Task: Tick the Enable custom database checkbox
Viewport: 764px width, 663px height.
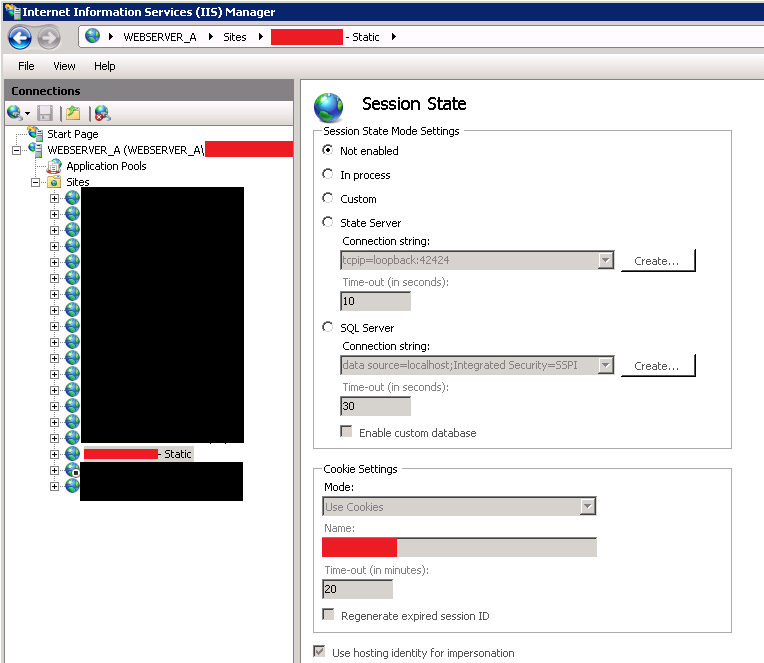Action: point(346,432)
